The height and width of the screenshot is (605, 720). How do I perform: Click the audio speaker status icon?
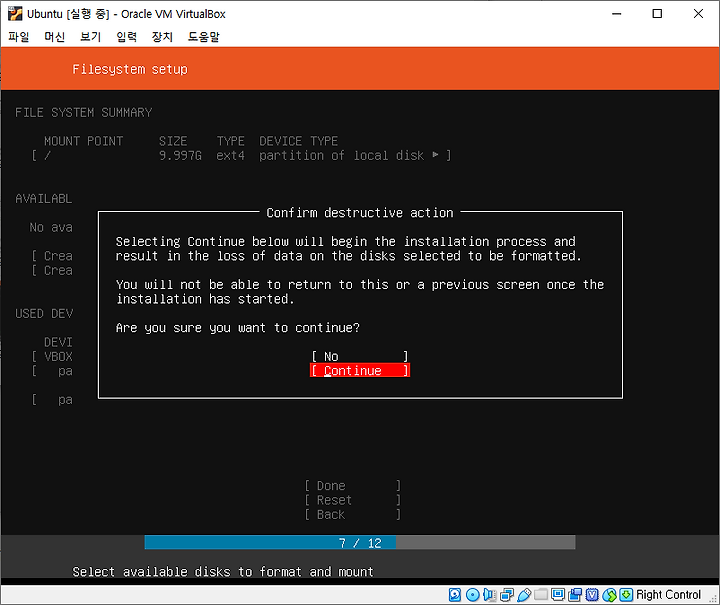(489, 594)
